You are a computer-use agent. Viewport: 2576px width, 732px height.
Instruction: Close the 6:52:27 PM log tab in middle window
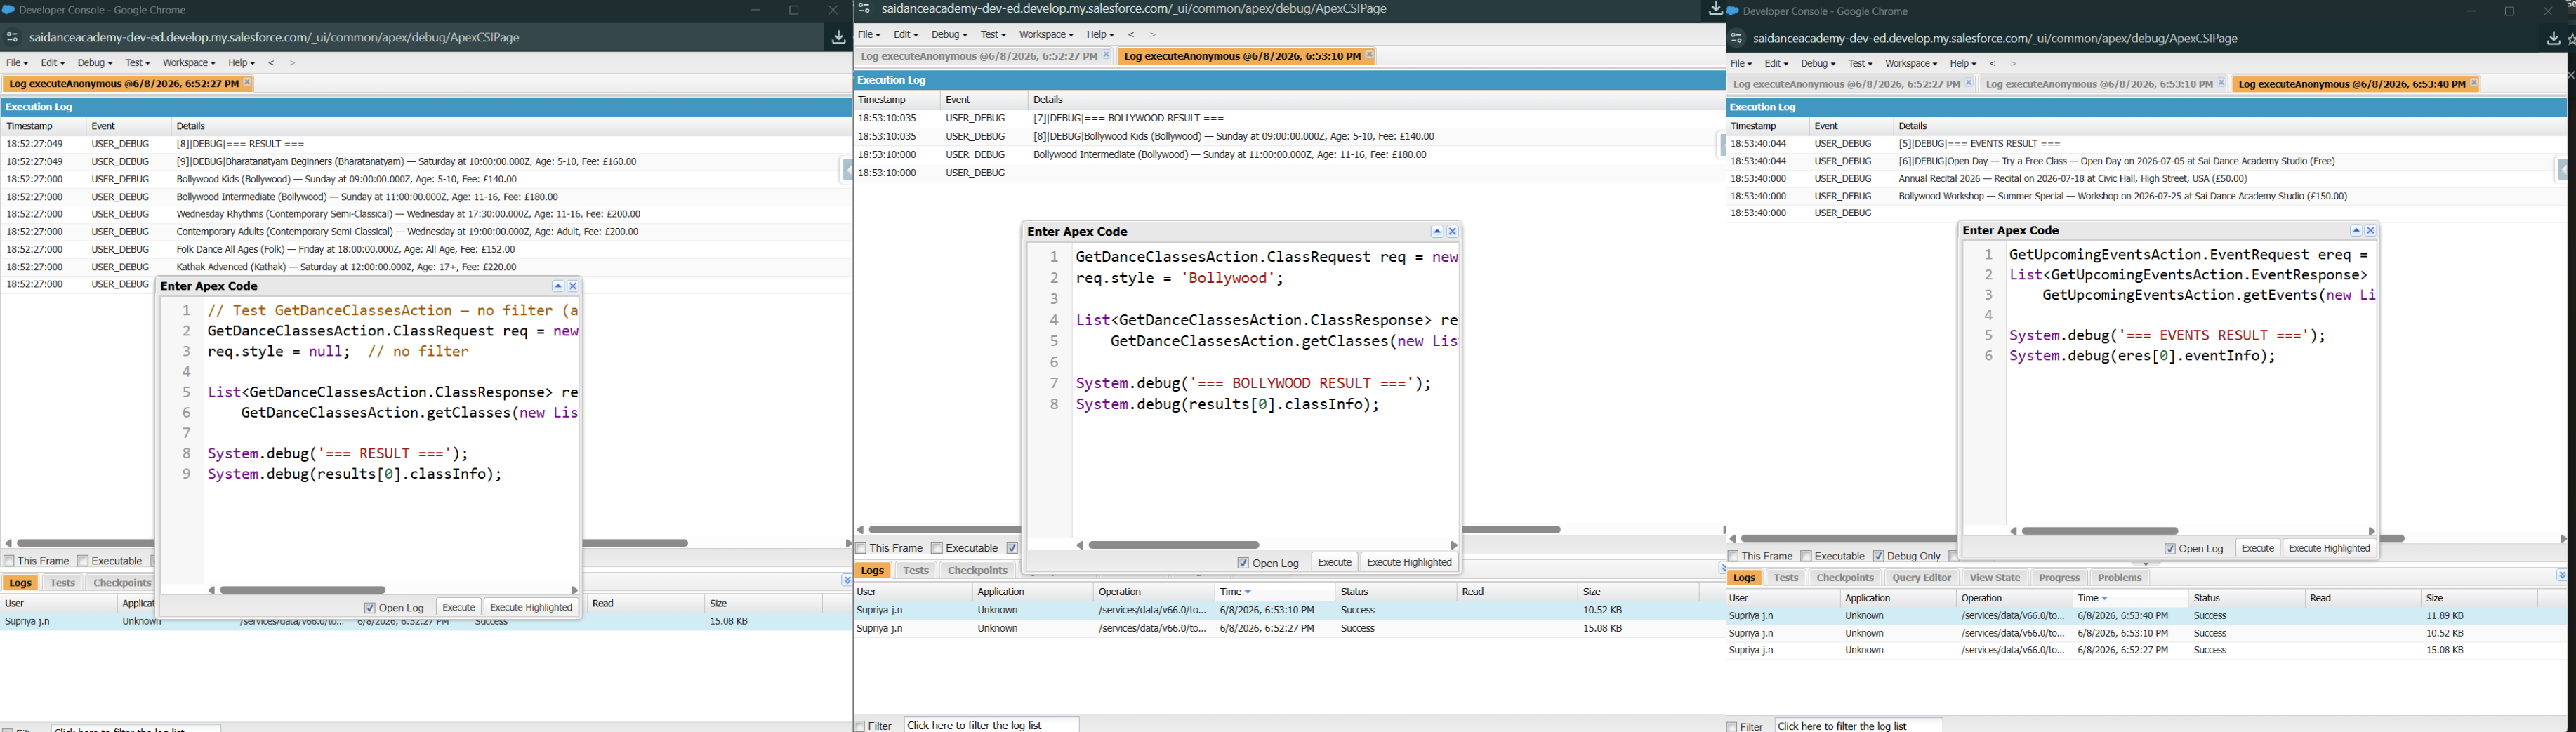coord(1106,56)
